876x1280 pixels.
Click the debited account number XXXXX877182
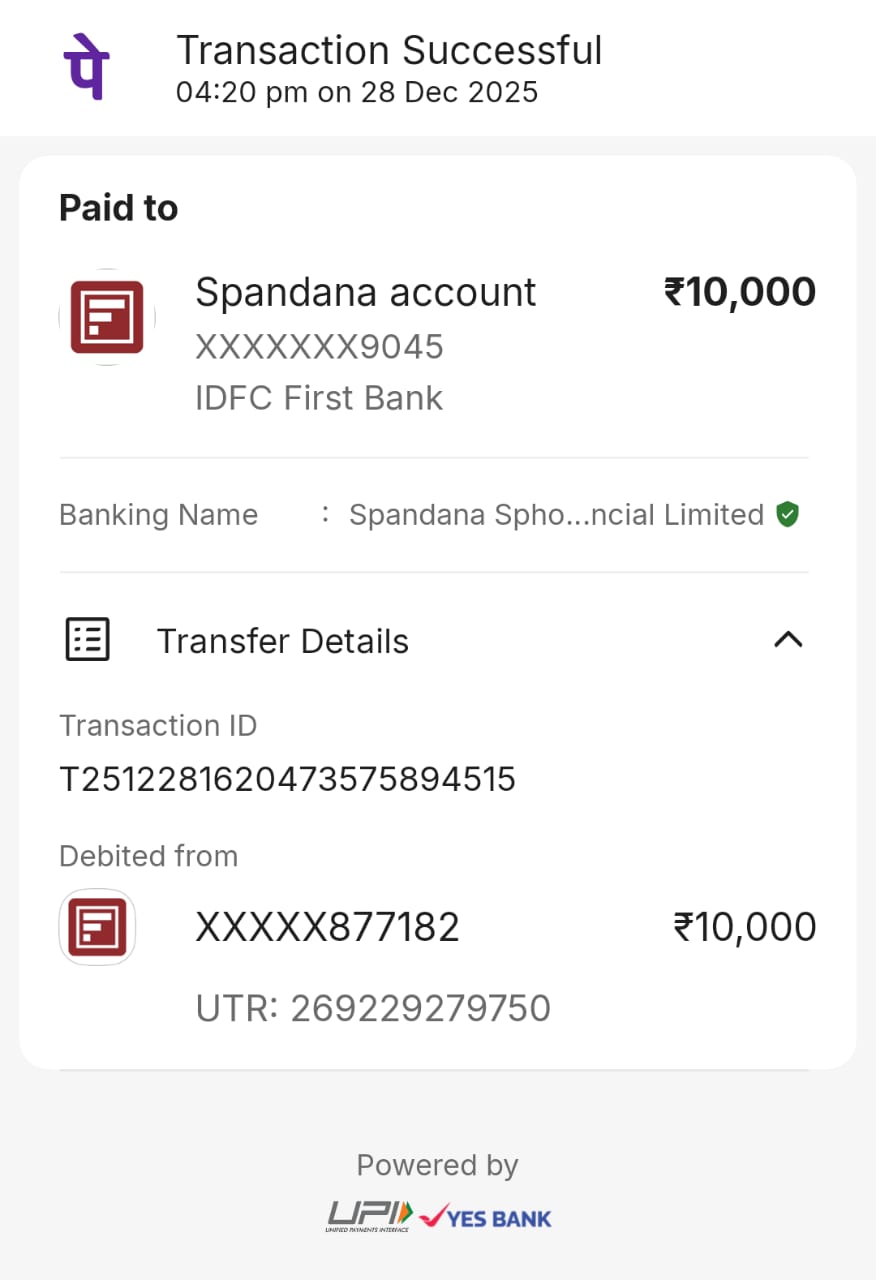click(327, 928)
